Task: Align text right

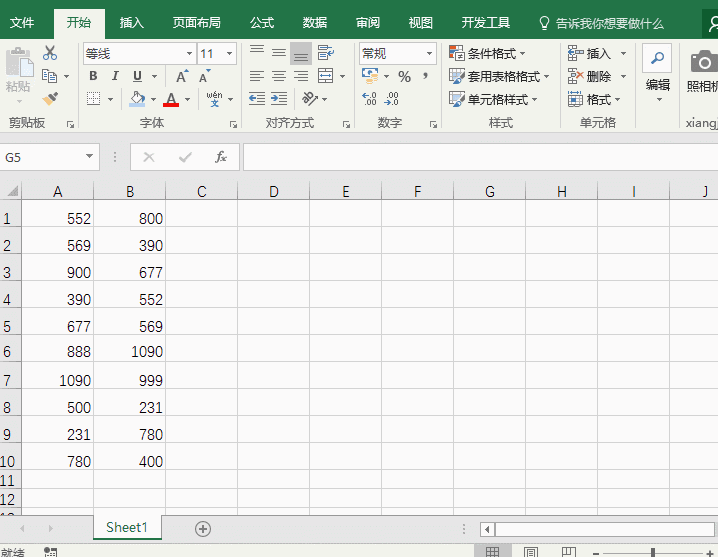Action: point(301,76)
